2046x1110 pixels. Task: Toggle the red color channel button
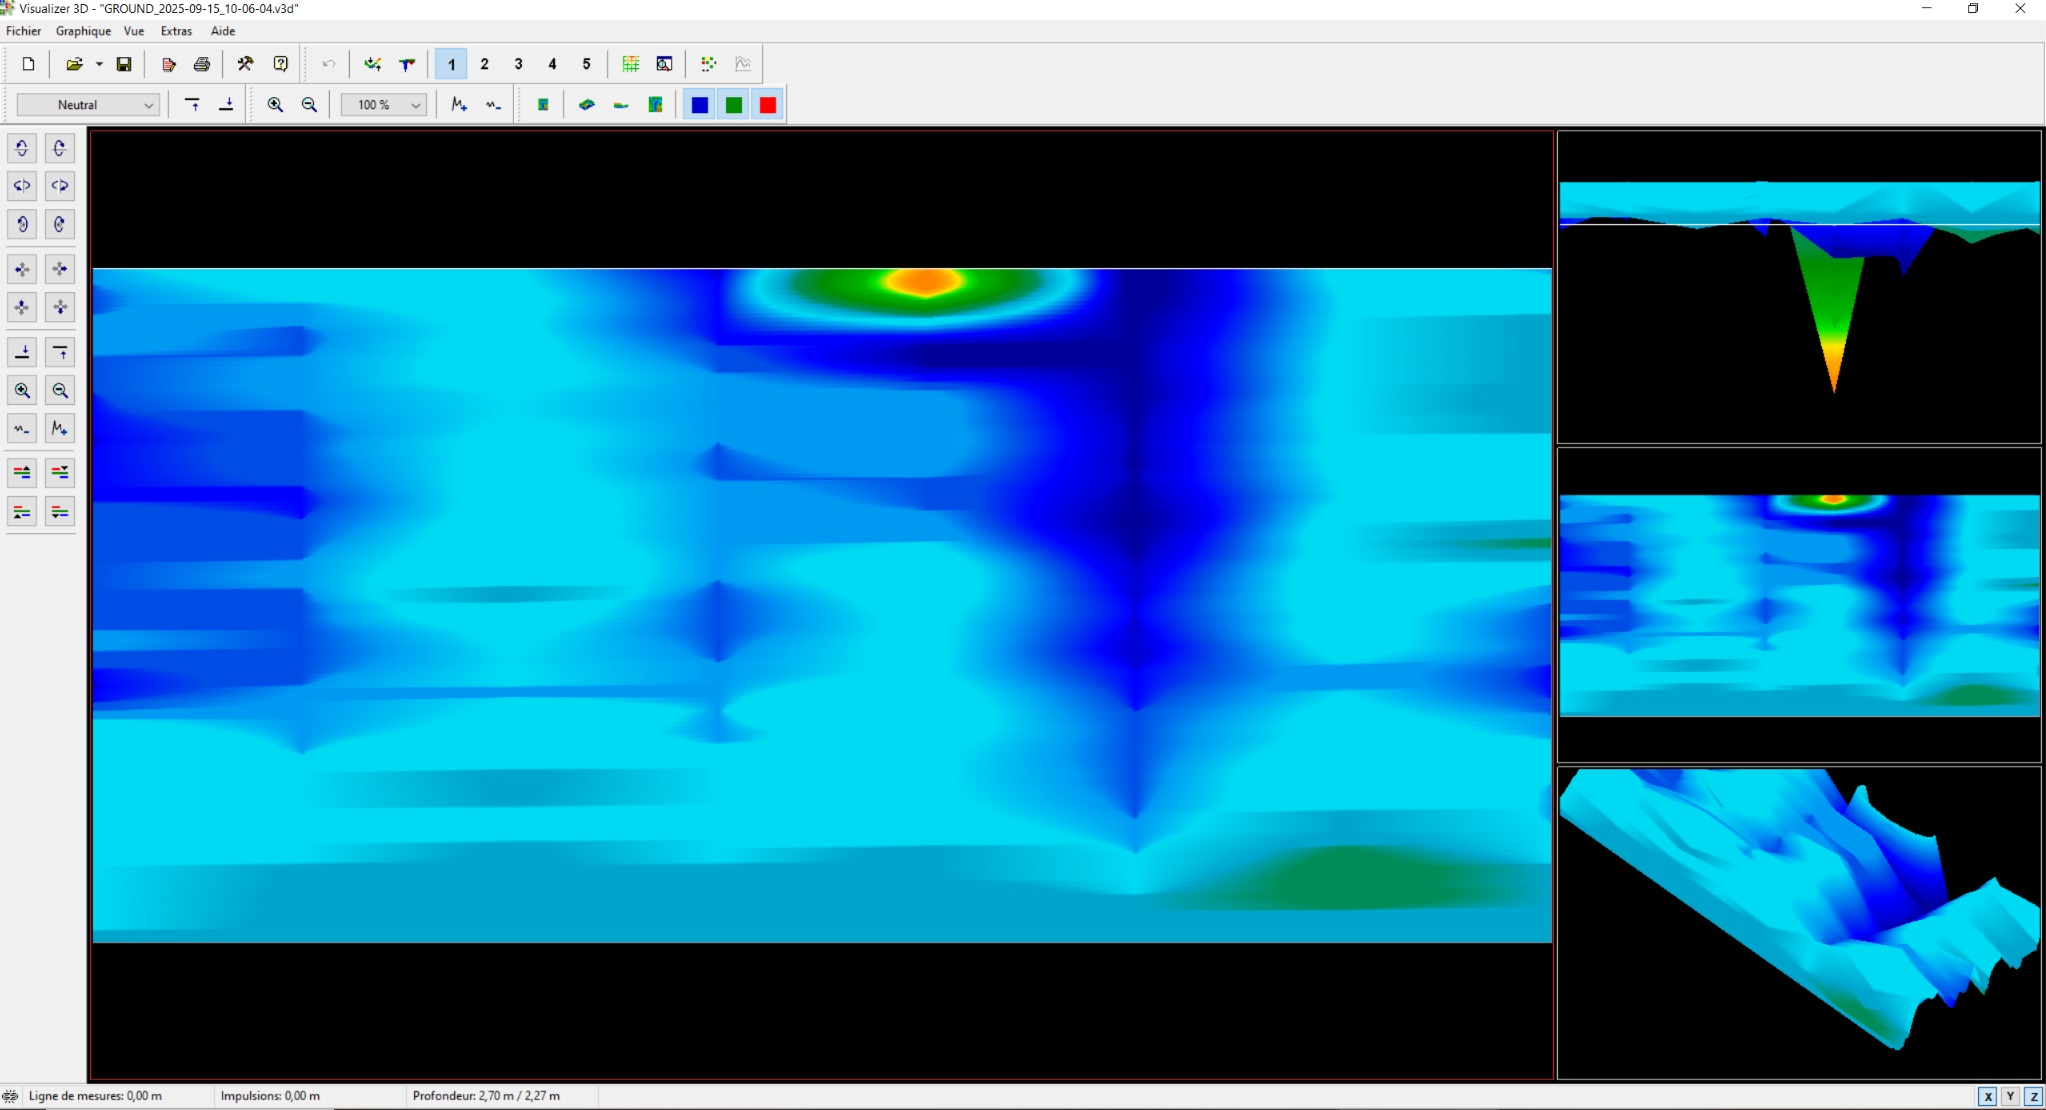768,105
